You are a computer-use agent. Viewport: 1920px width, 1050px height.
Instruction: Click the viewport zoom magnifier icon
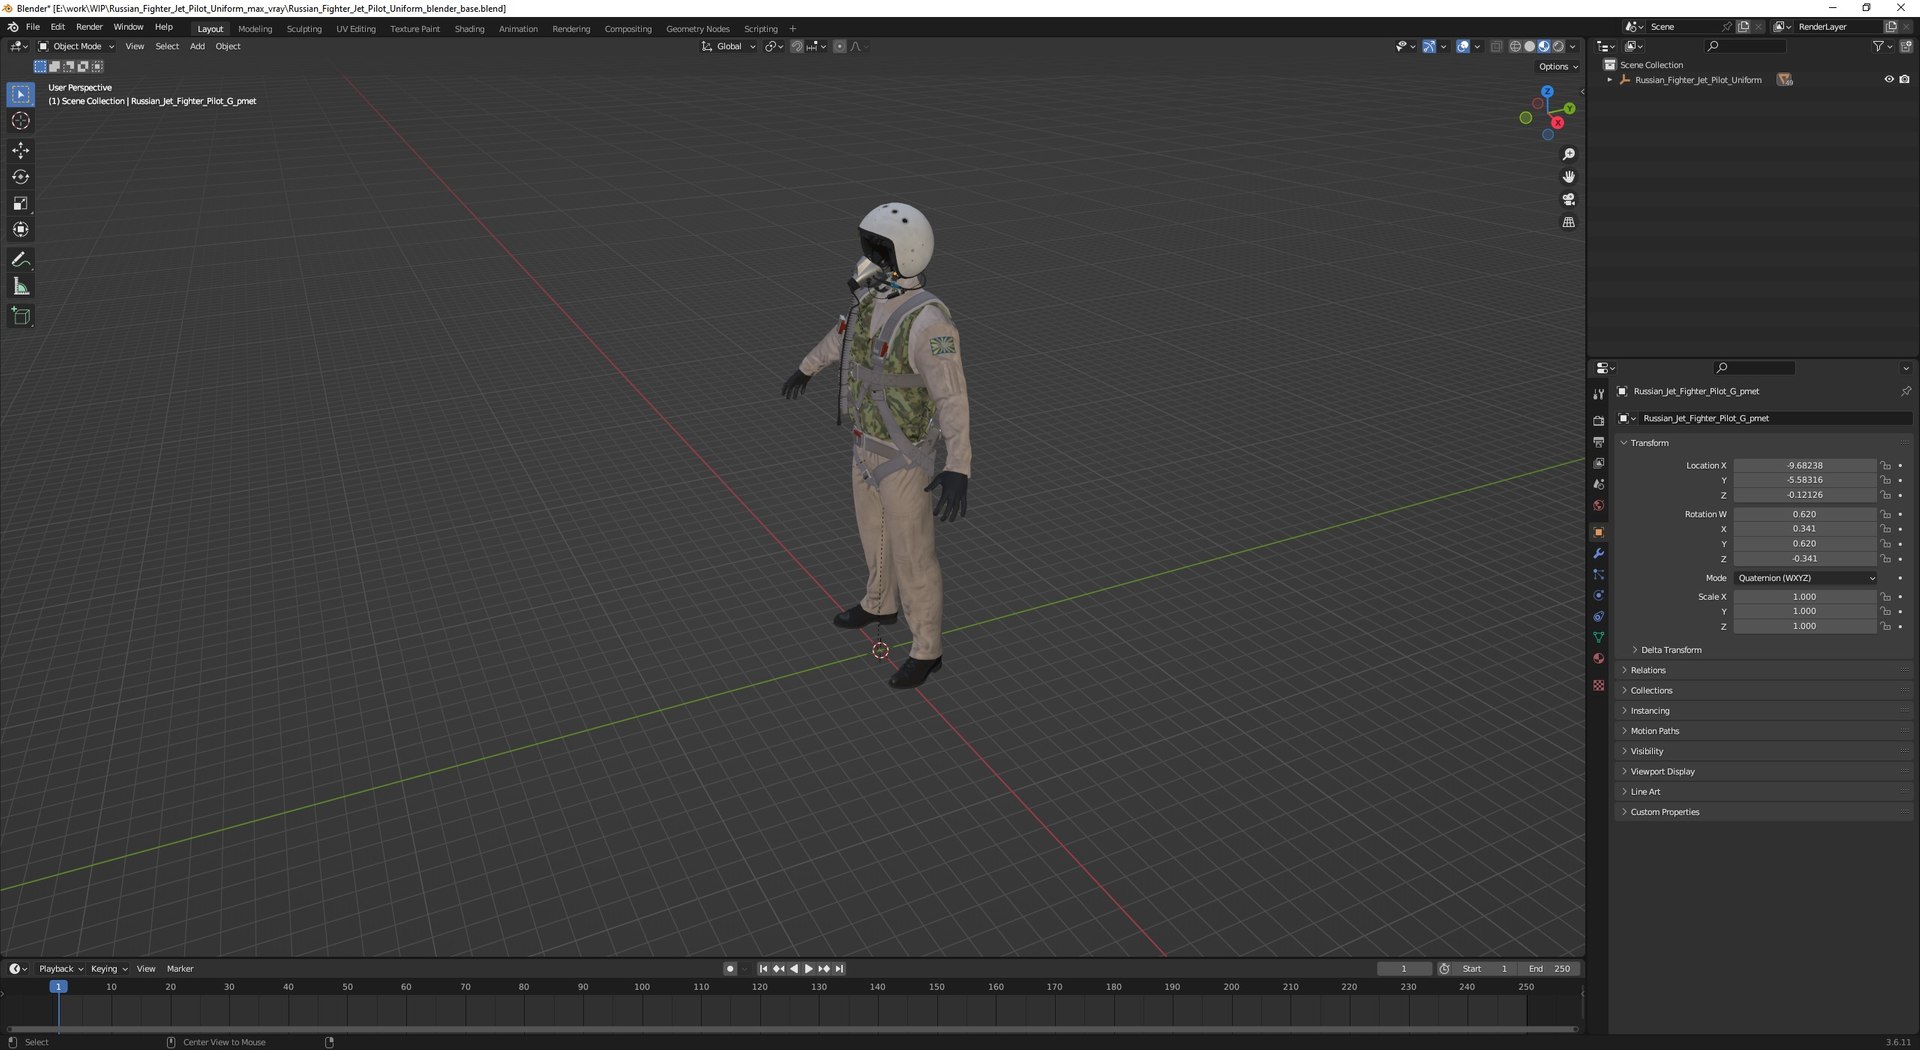tap(1568, 154)
